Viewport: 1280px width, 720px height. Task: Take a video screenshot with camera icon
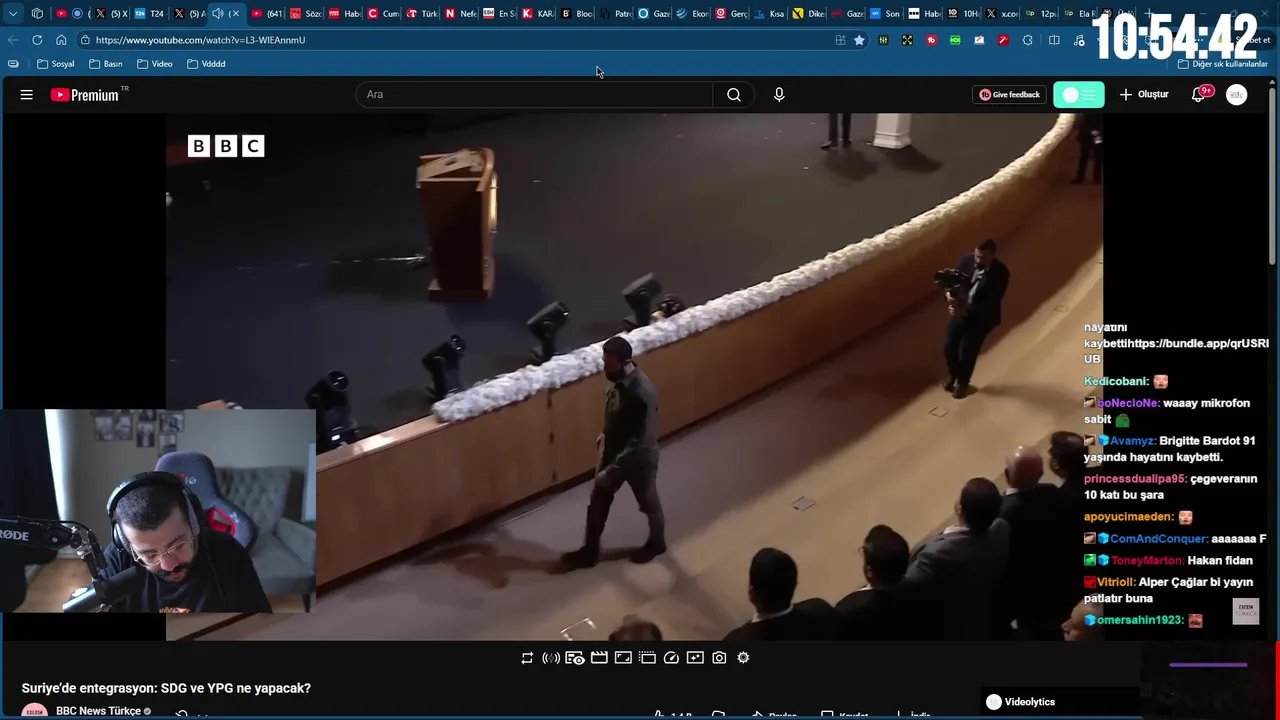point(719,657)
